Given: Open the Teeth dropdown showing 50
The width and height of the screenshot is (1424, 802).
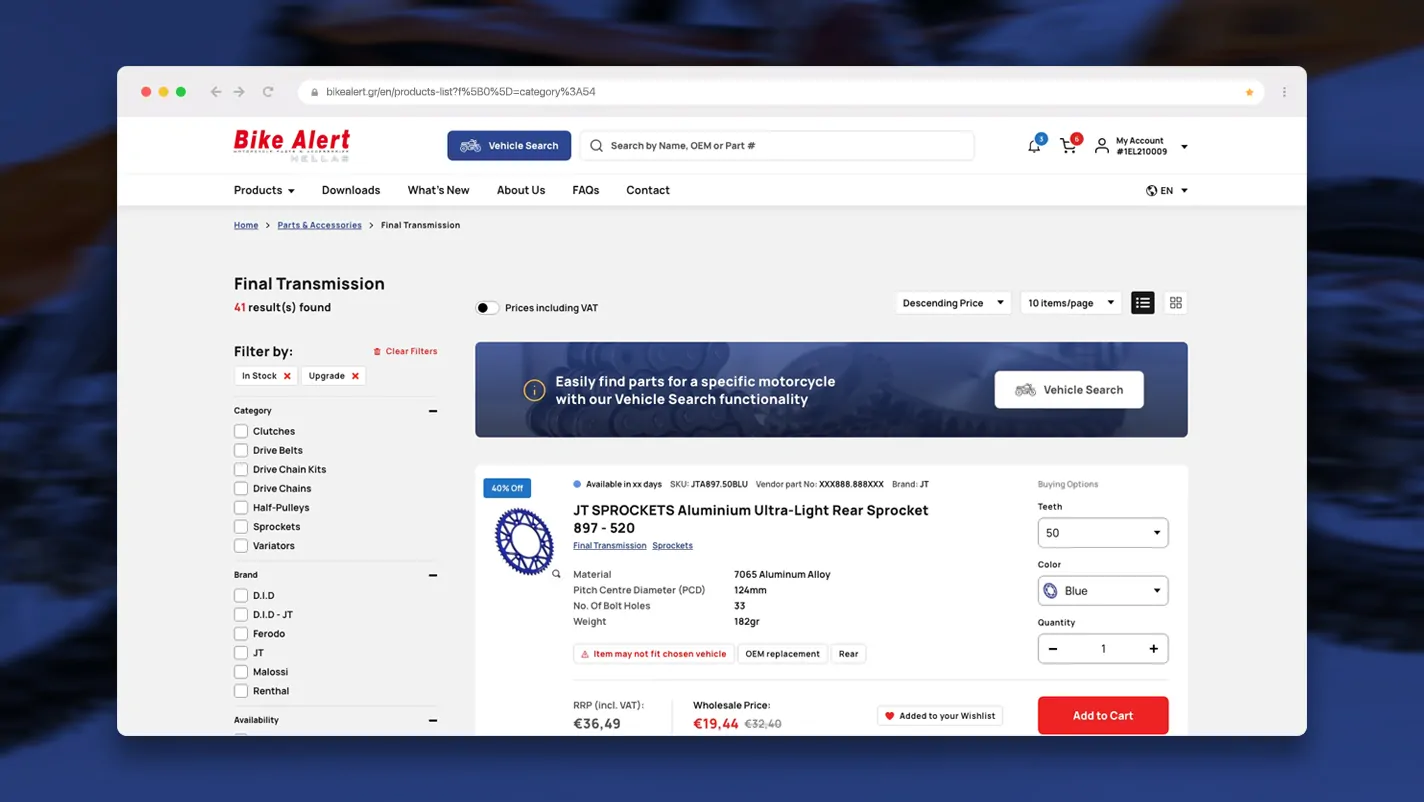Looking at the screenshot, I should 1103,533.
